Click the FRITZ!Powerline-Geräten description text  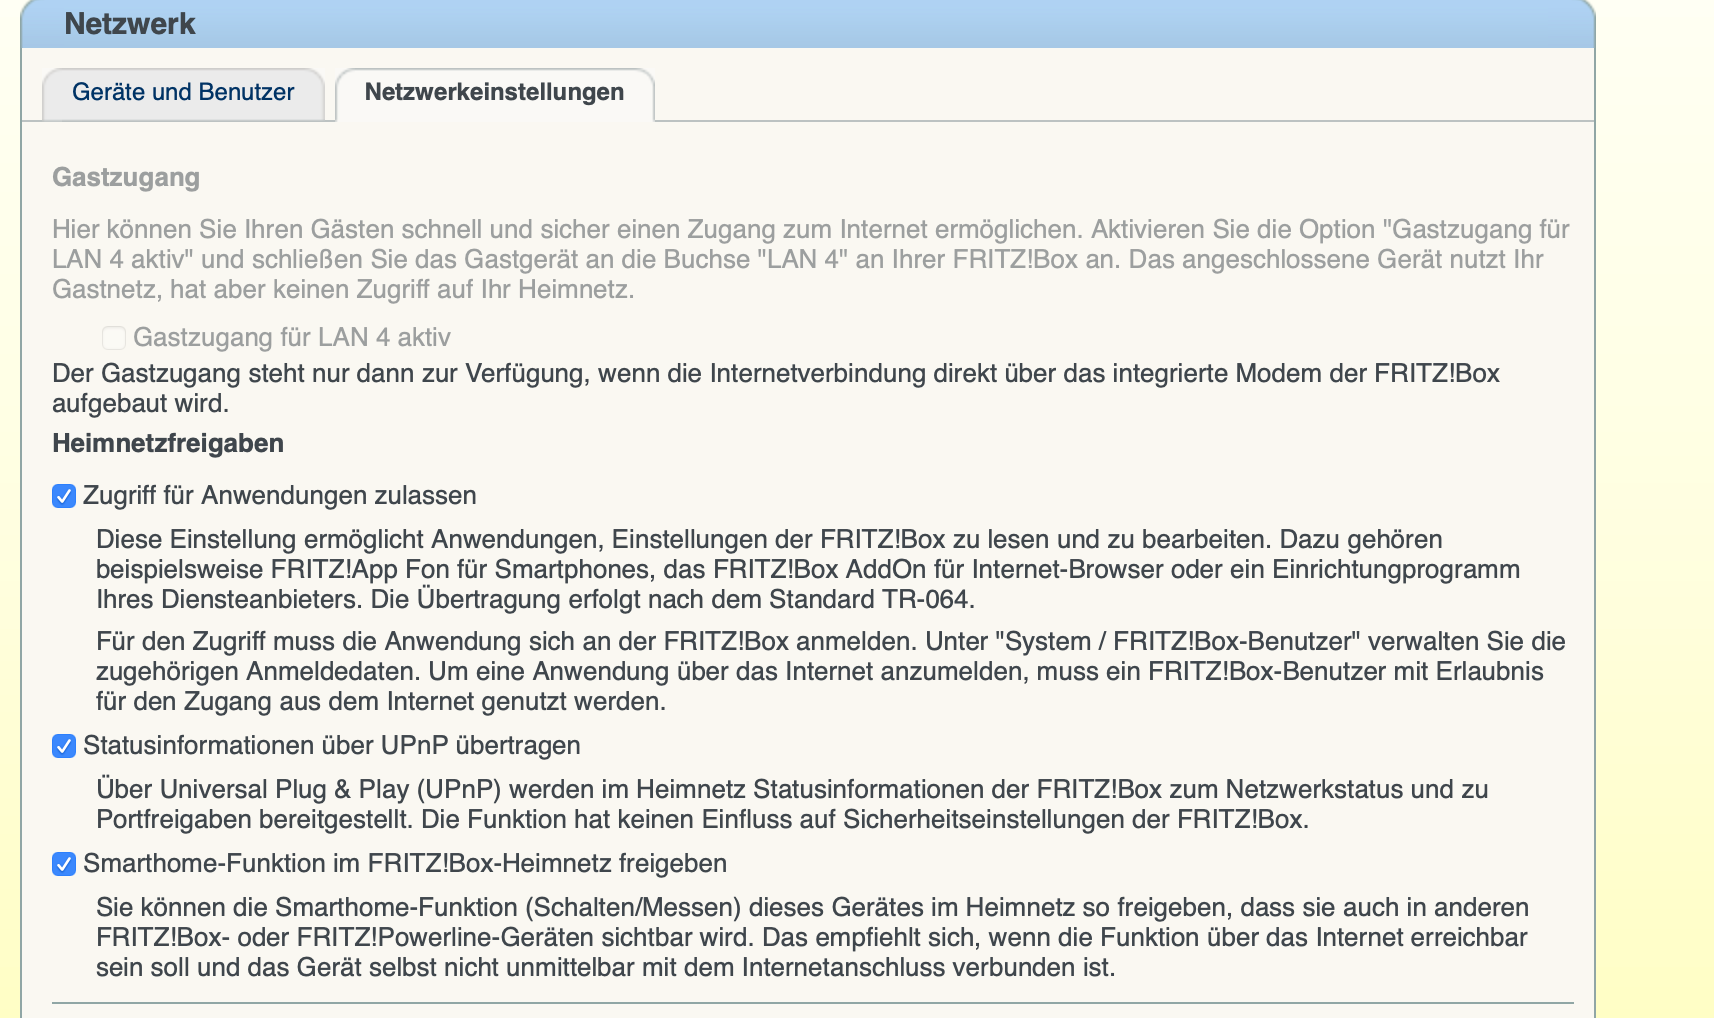coord(812,938)
